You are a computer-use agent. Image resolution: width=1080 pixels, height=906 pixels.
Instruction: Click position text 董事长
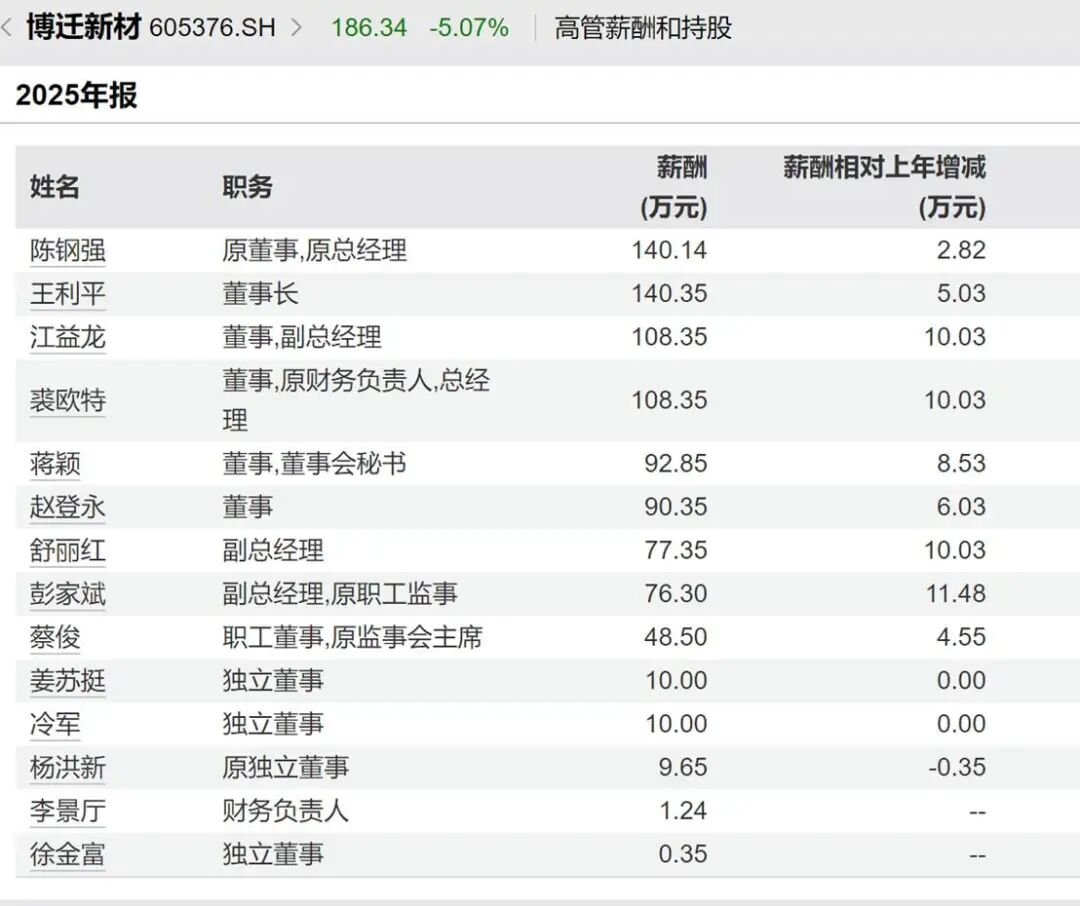[x=260, y=294]
